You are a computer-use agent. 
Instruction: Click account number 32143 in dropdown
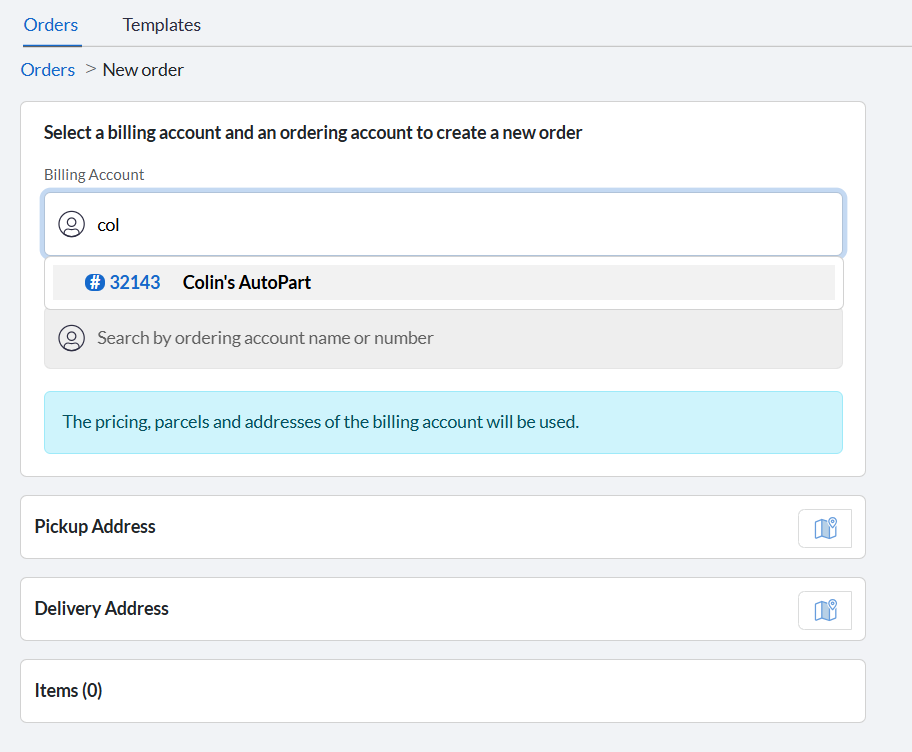click(135, 283)
